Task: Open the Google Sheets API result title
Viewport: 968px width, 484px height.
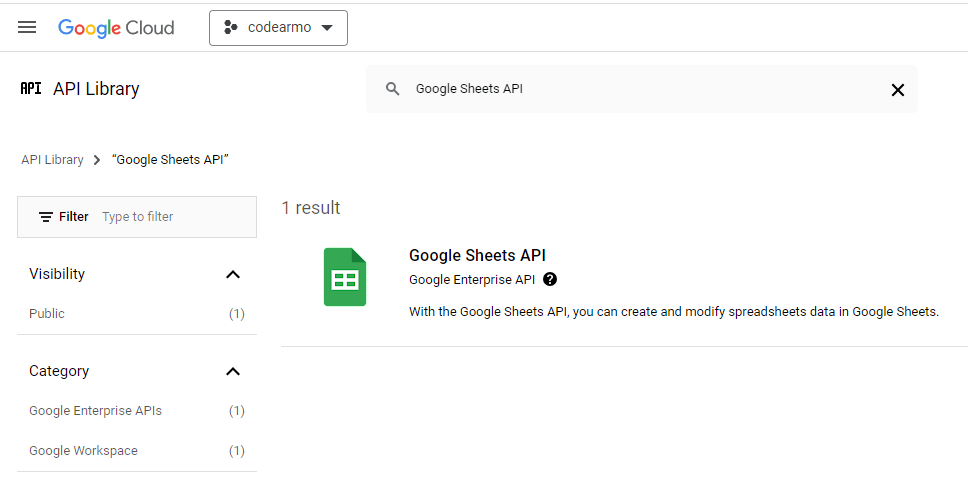Action: coord(477,256)
